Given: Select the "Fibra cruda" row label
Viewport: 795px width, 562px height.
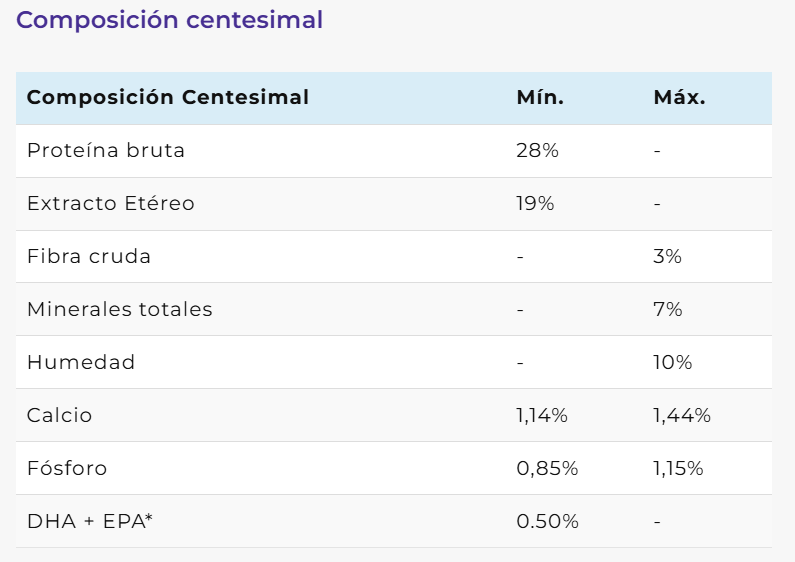Looking at the screenshot, I should (x=89, y=257).
